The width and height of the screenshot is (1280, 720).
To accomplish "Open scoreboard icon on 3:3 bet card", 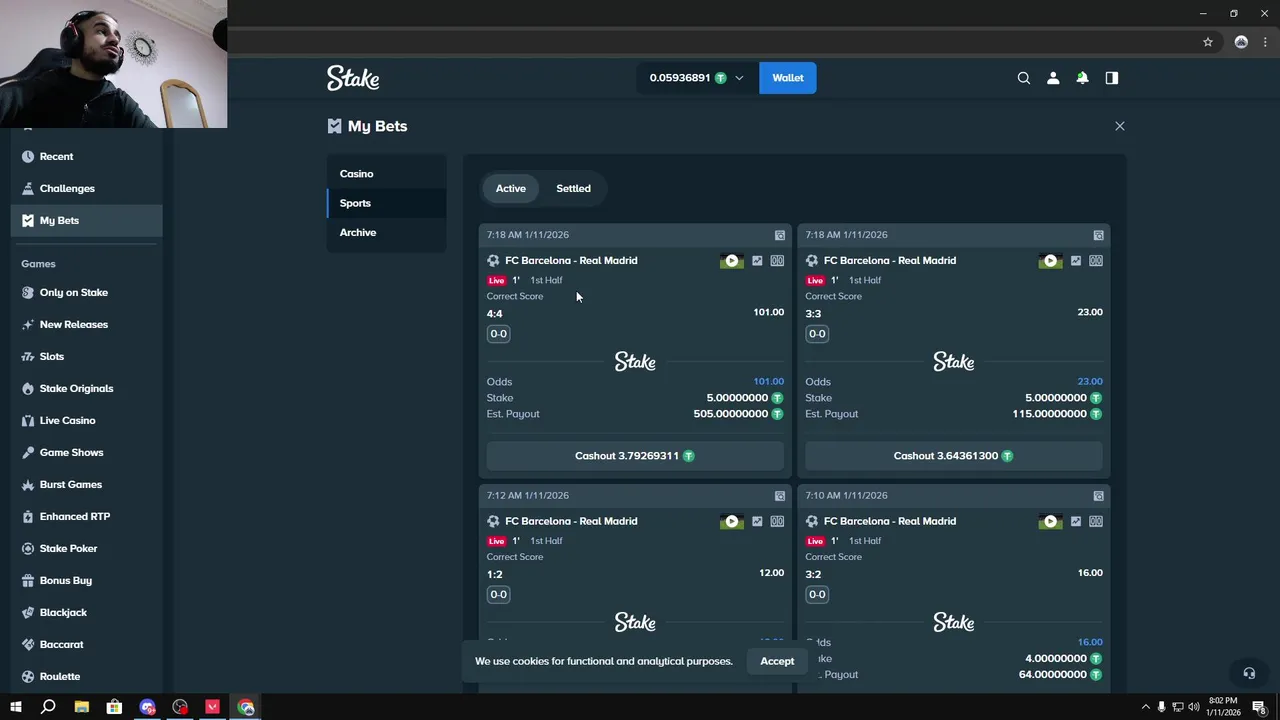I will coord(1096,261).
